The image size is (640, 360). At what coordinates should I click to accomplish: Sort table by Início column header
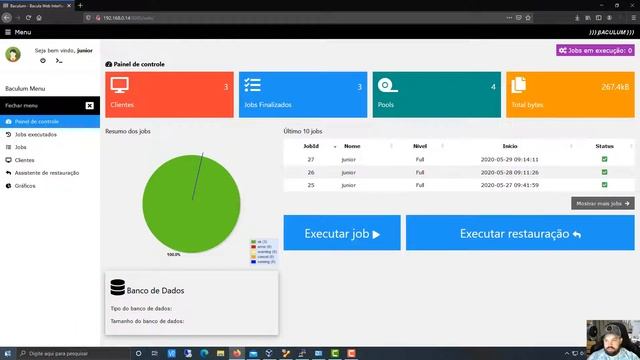(510, 146)
